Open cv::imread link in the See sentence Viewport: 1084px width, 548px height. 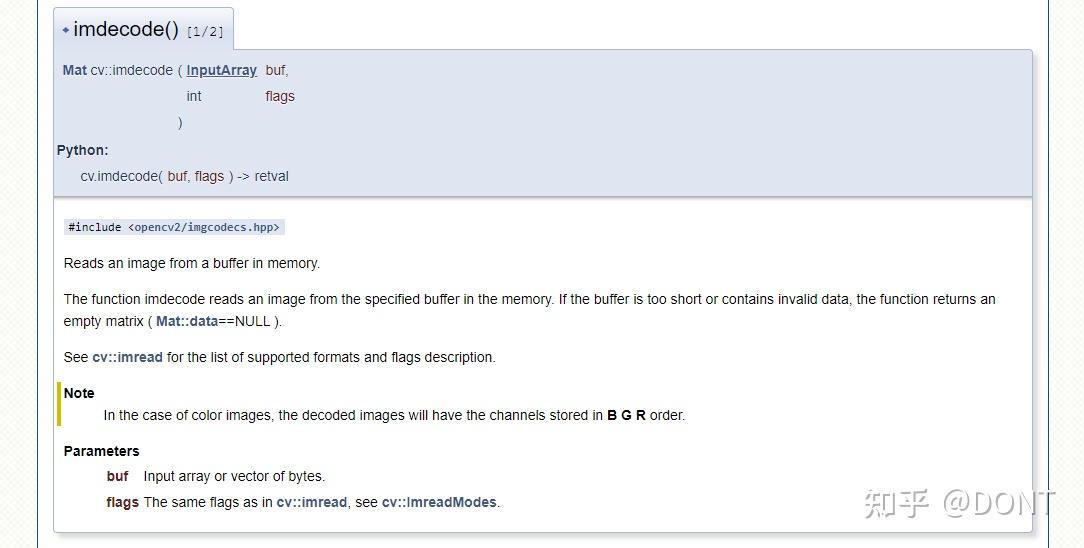pos(127,357)
